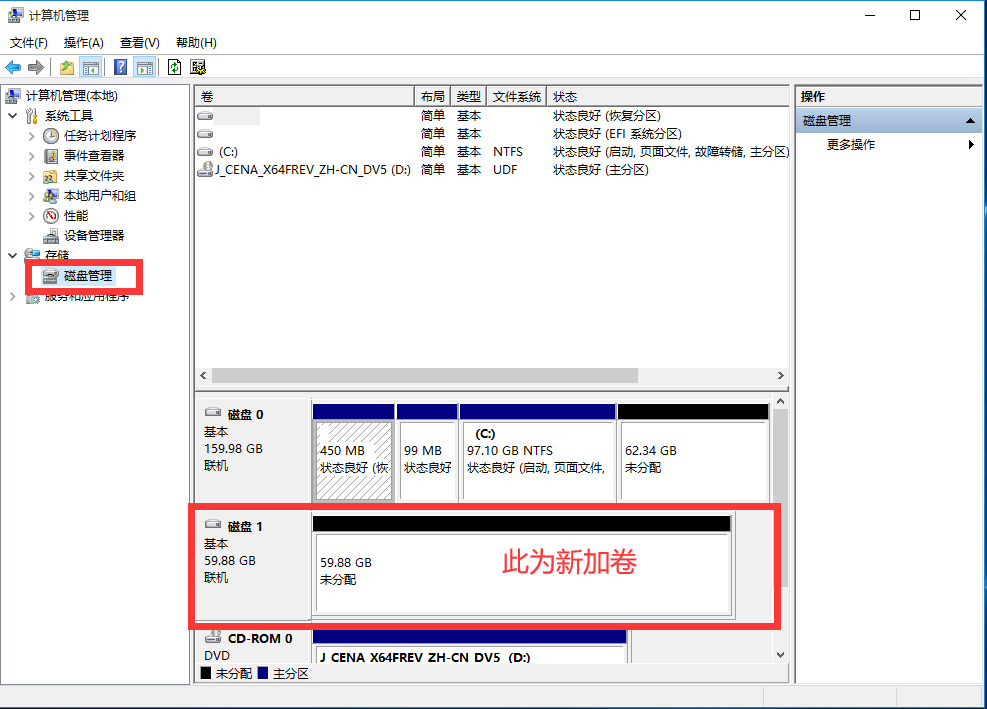Open the disk view settings icon
Image resolution: width=987 pixels, height=709 pixels.
pyautogui.click(x=198, y=67)
